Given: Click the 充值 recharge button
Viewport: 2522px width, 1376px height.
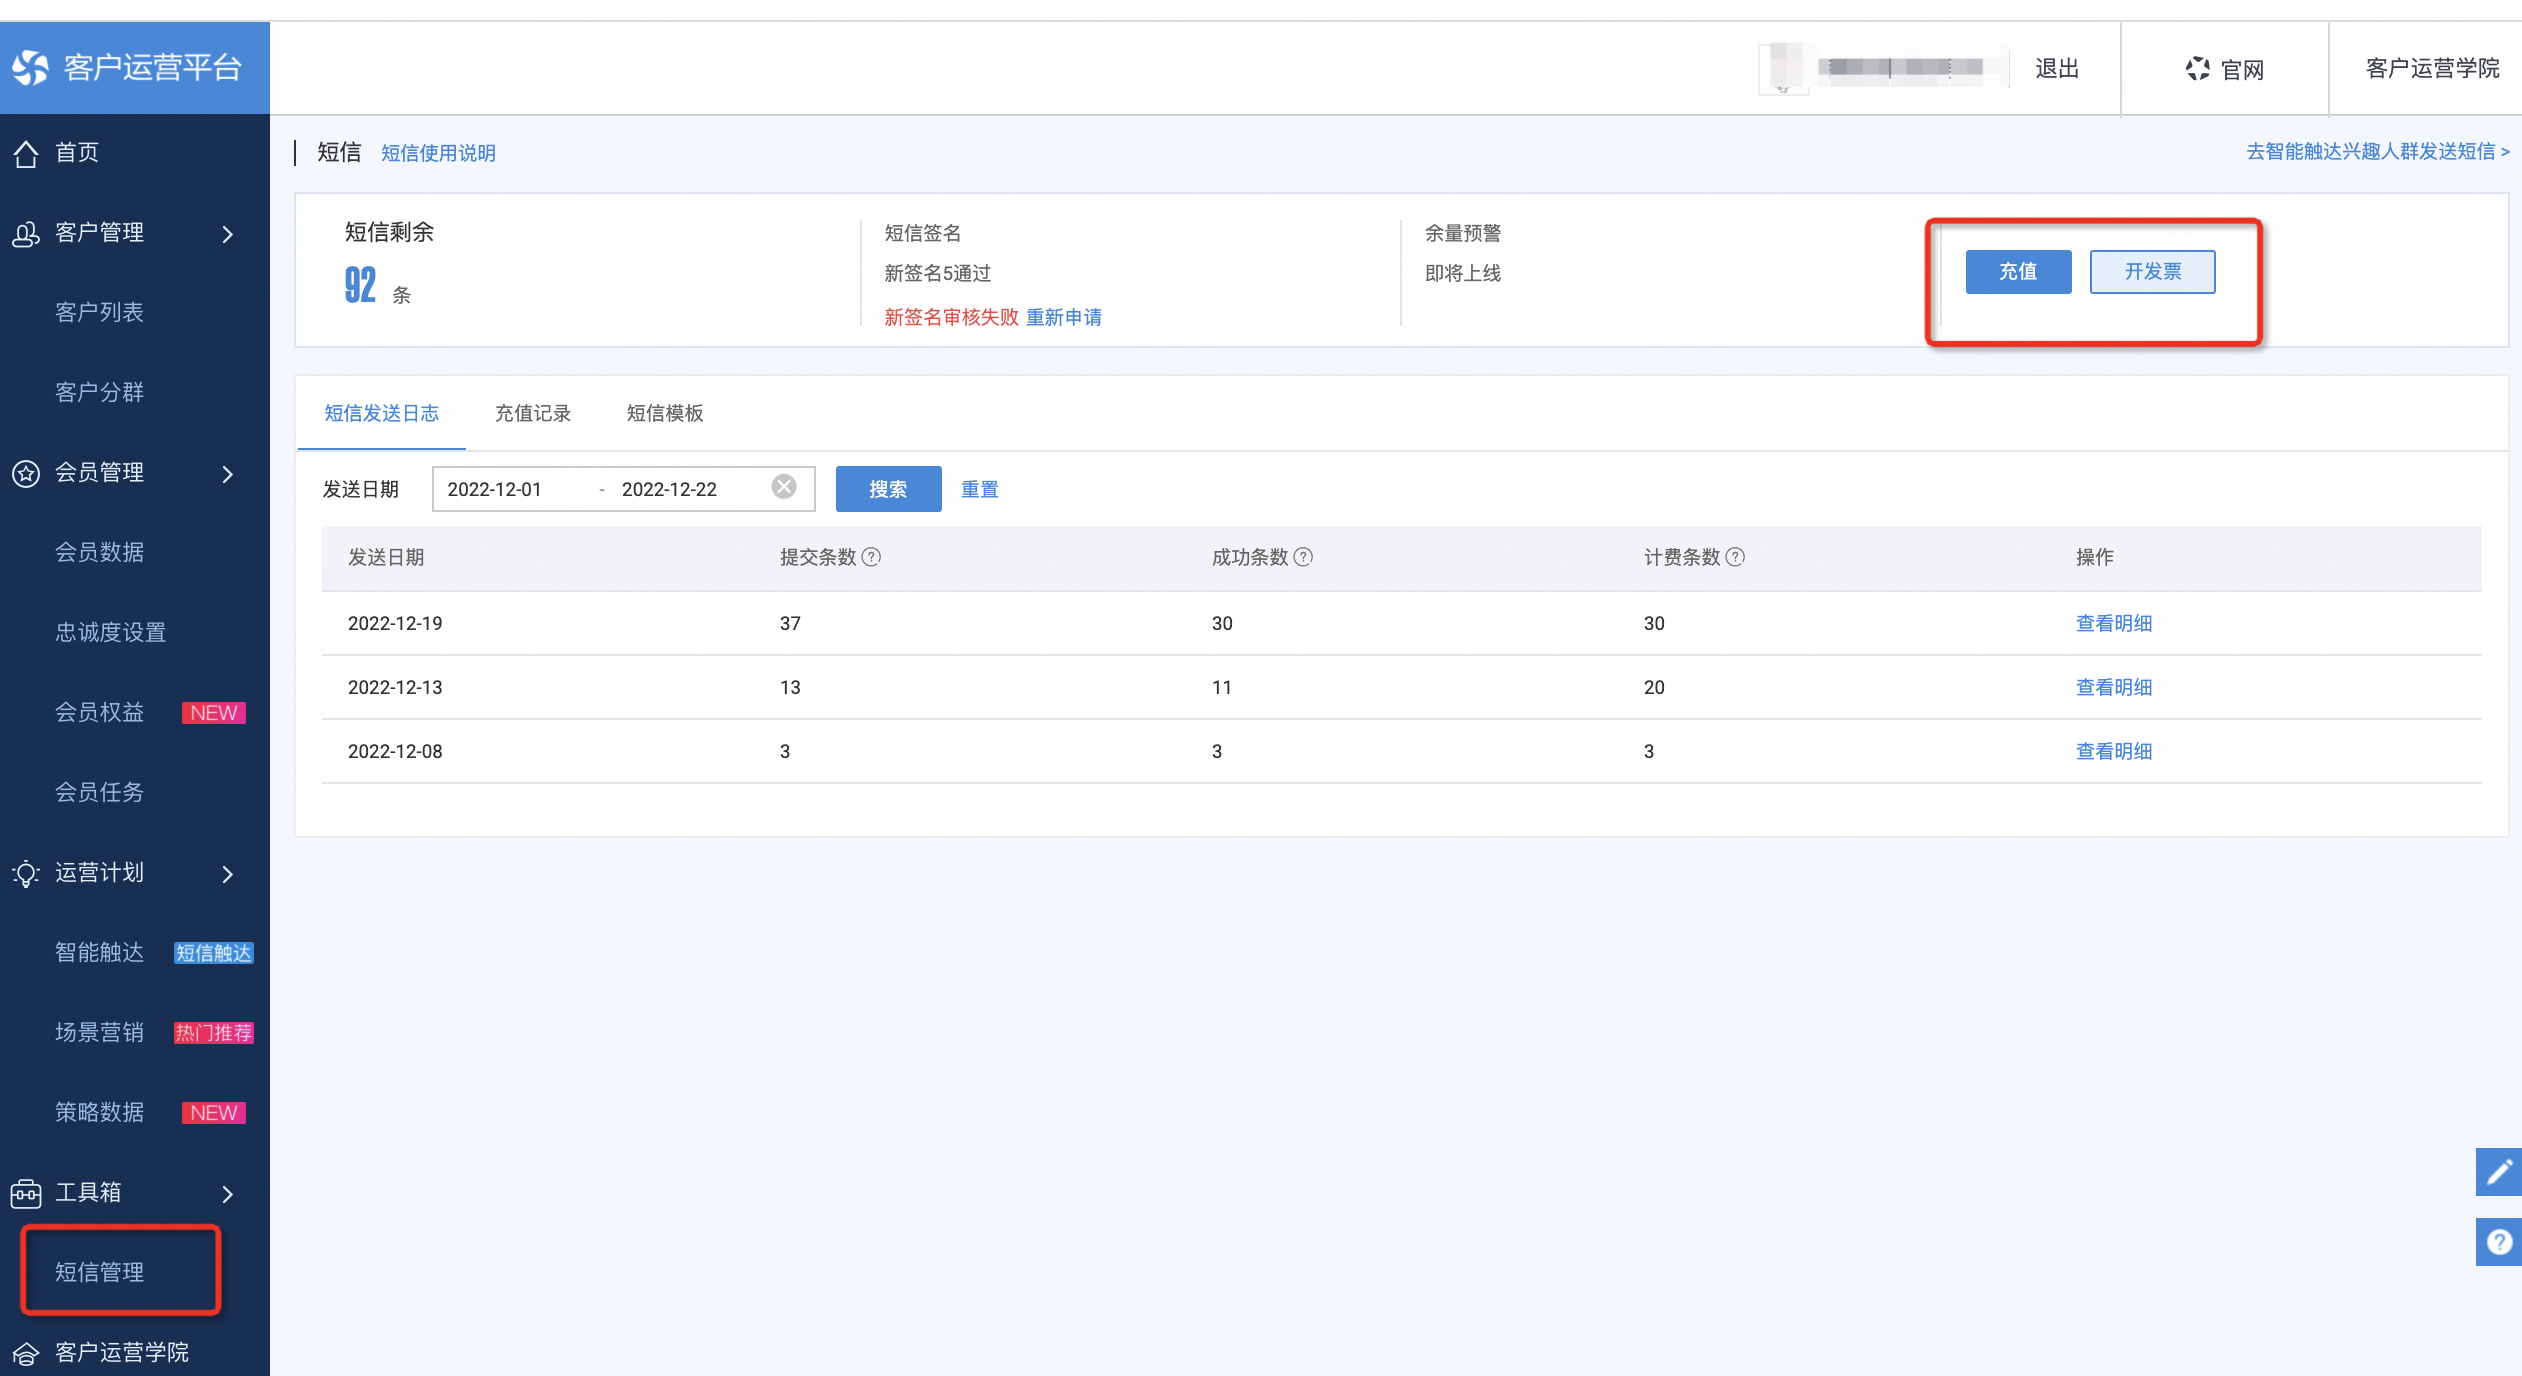Looking at the screenshot, I should pos(2018,272).
